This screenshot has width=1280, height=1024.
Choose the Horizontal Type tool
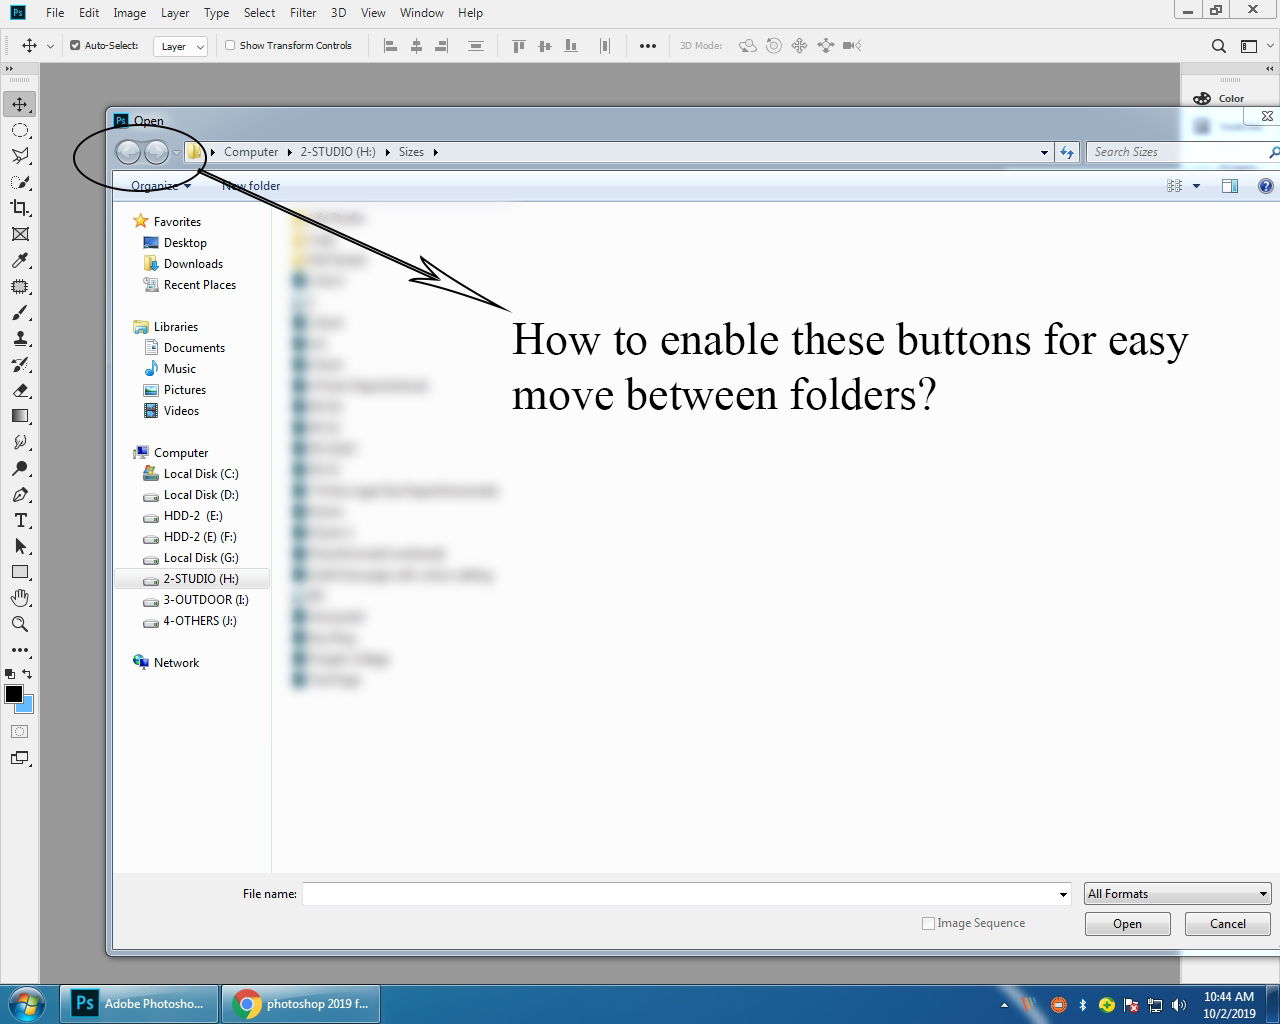(x=20, y=520)
